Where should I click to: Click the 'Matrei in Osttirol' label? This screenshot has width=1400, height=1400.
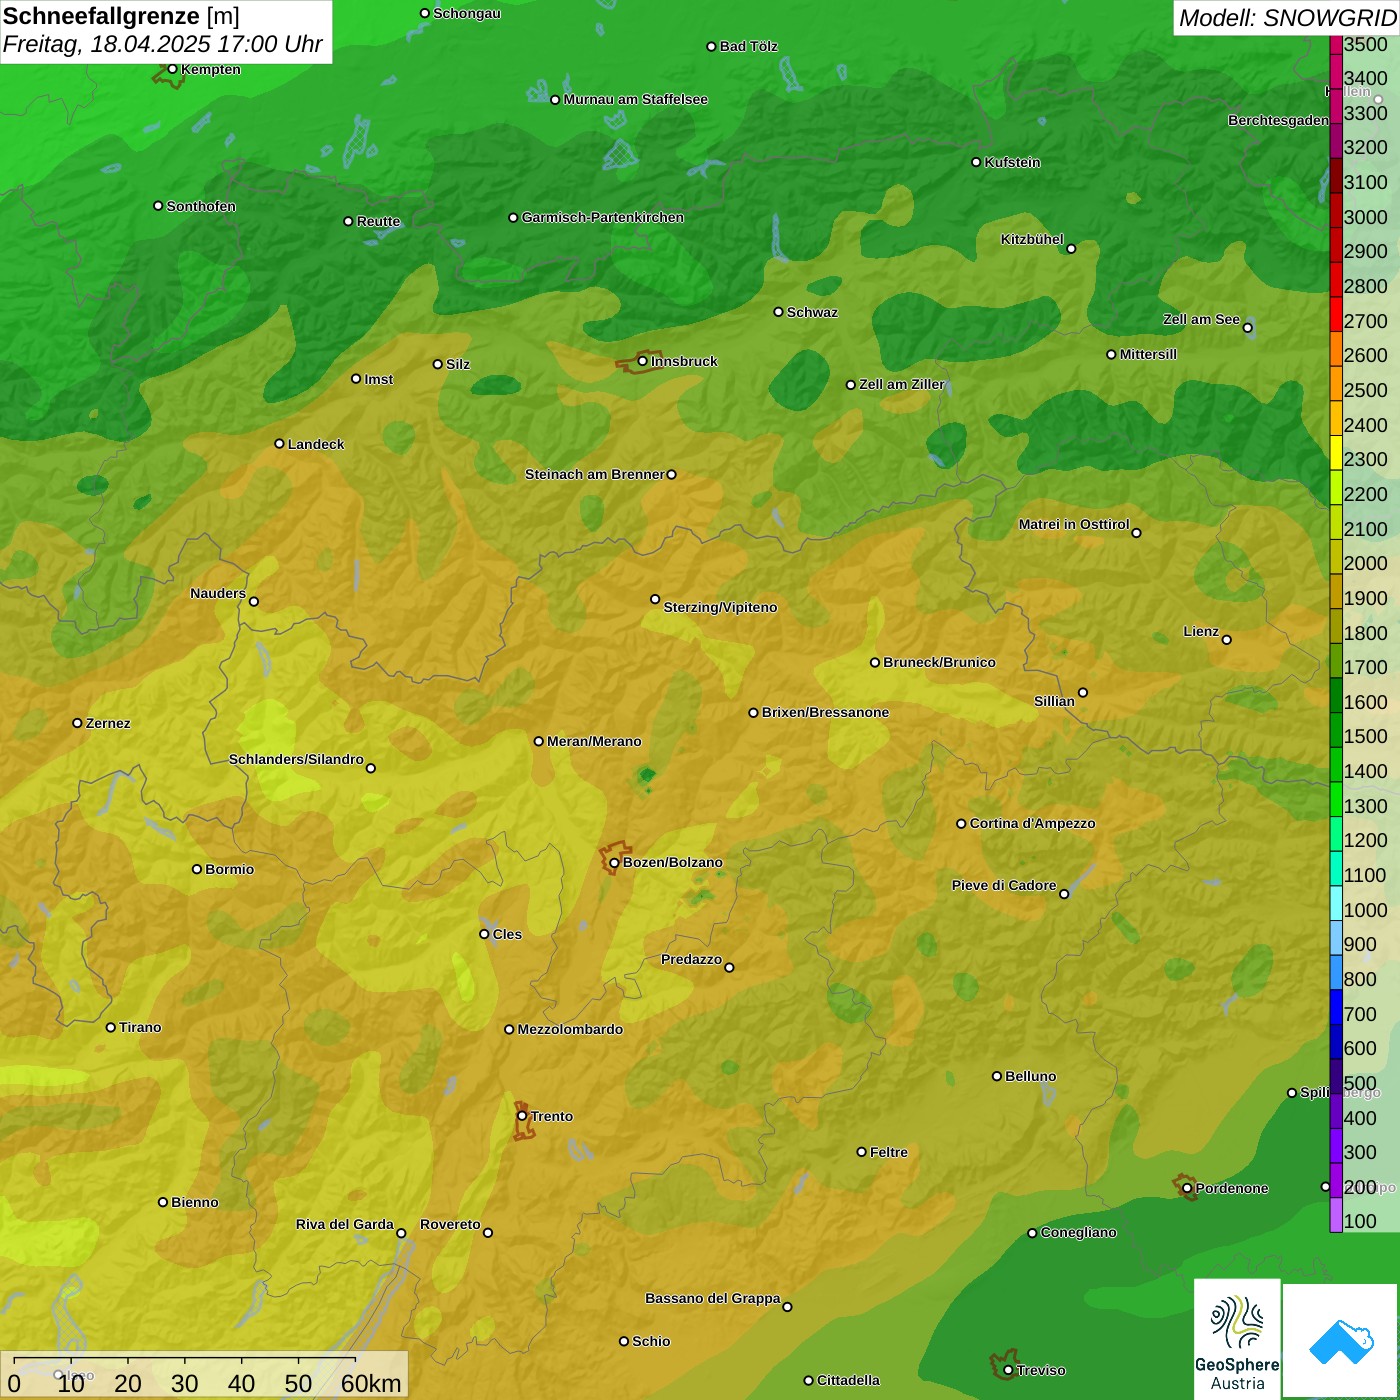point(1074,524)
